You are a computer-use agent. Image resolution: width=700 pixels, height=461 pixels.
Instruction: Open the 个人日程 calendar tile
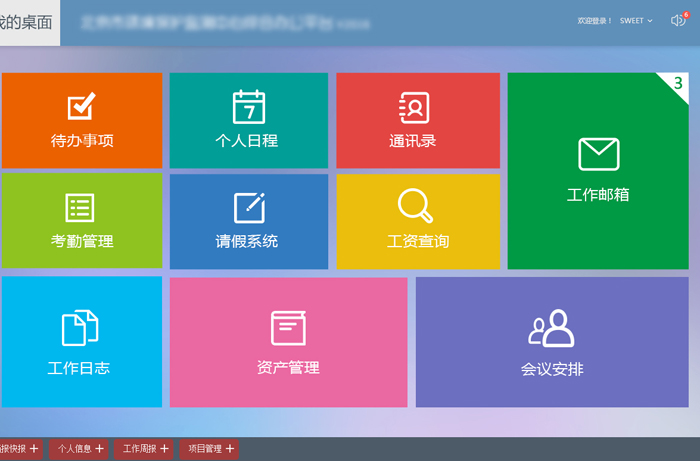248,120
